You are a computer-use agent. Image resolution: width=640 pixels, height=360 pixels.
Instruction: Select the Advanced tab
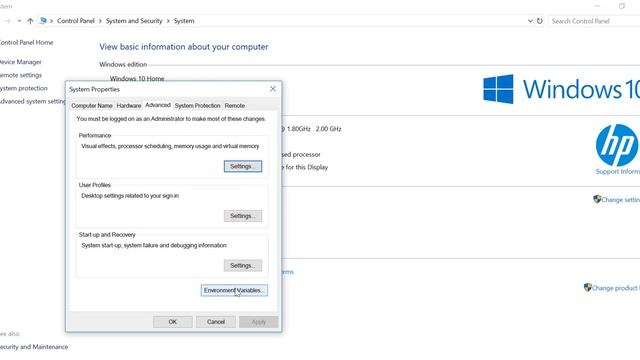click(158, 105)
